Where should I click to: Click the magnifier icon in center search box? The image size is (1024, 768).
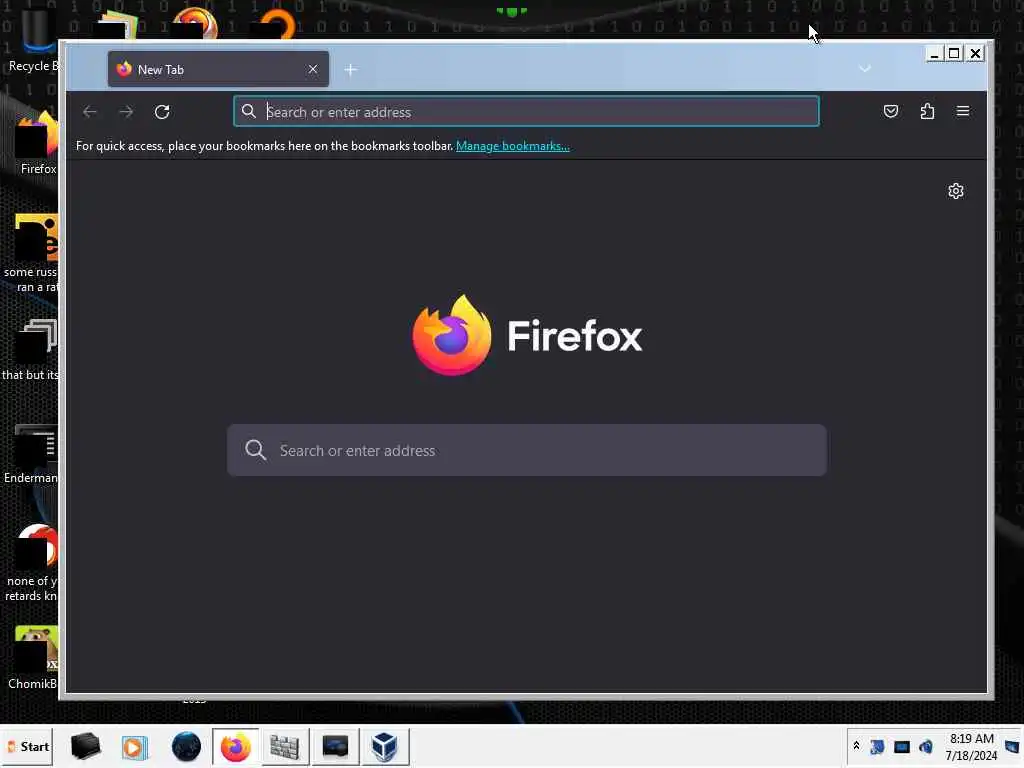255,450
